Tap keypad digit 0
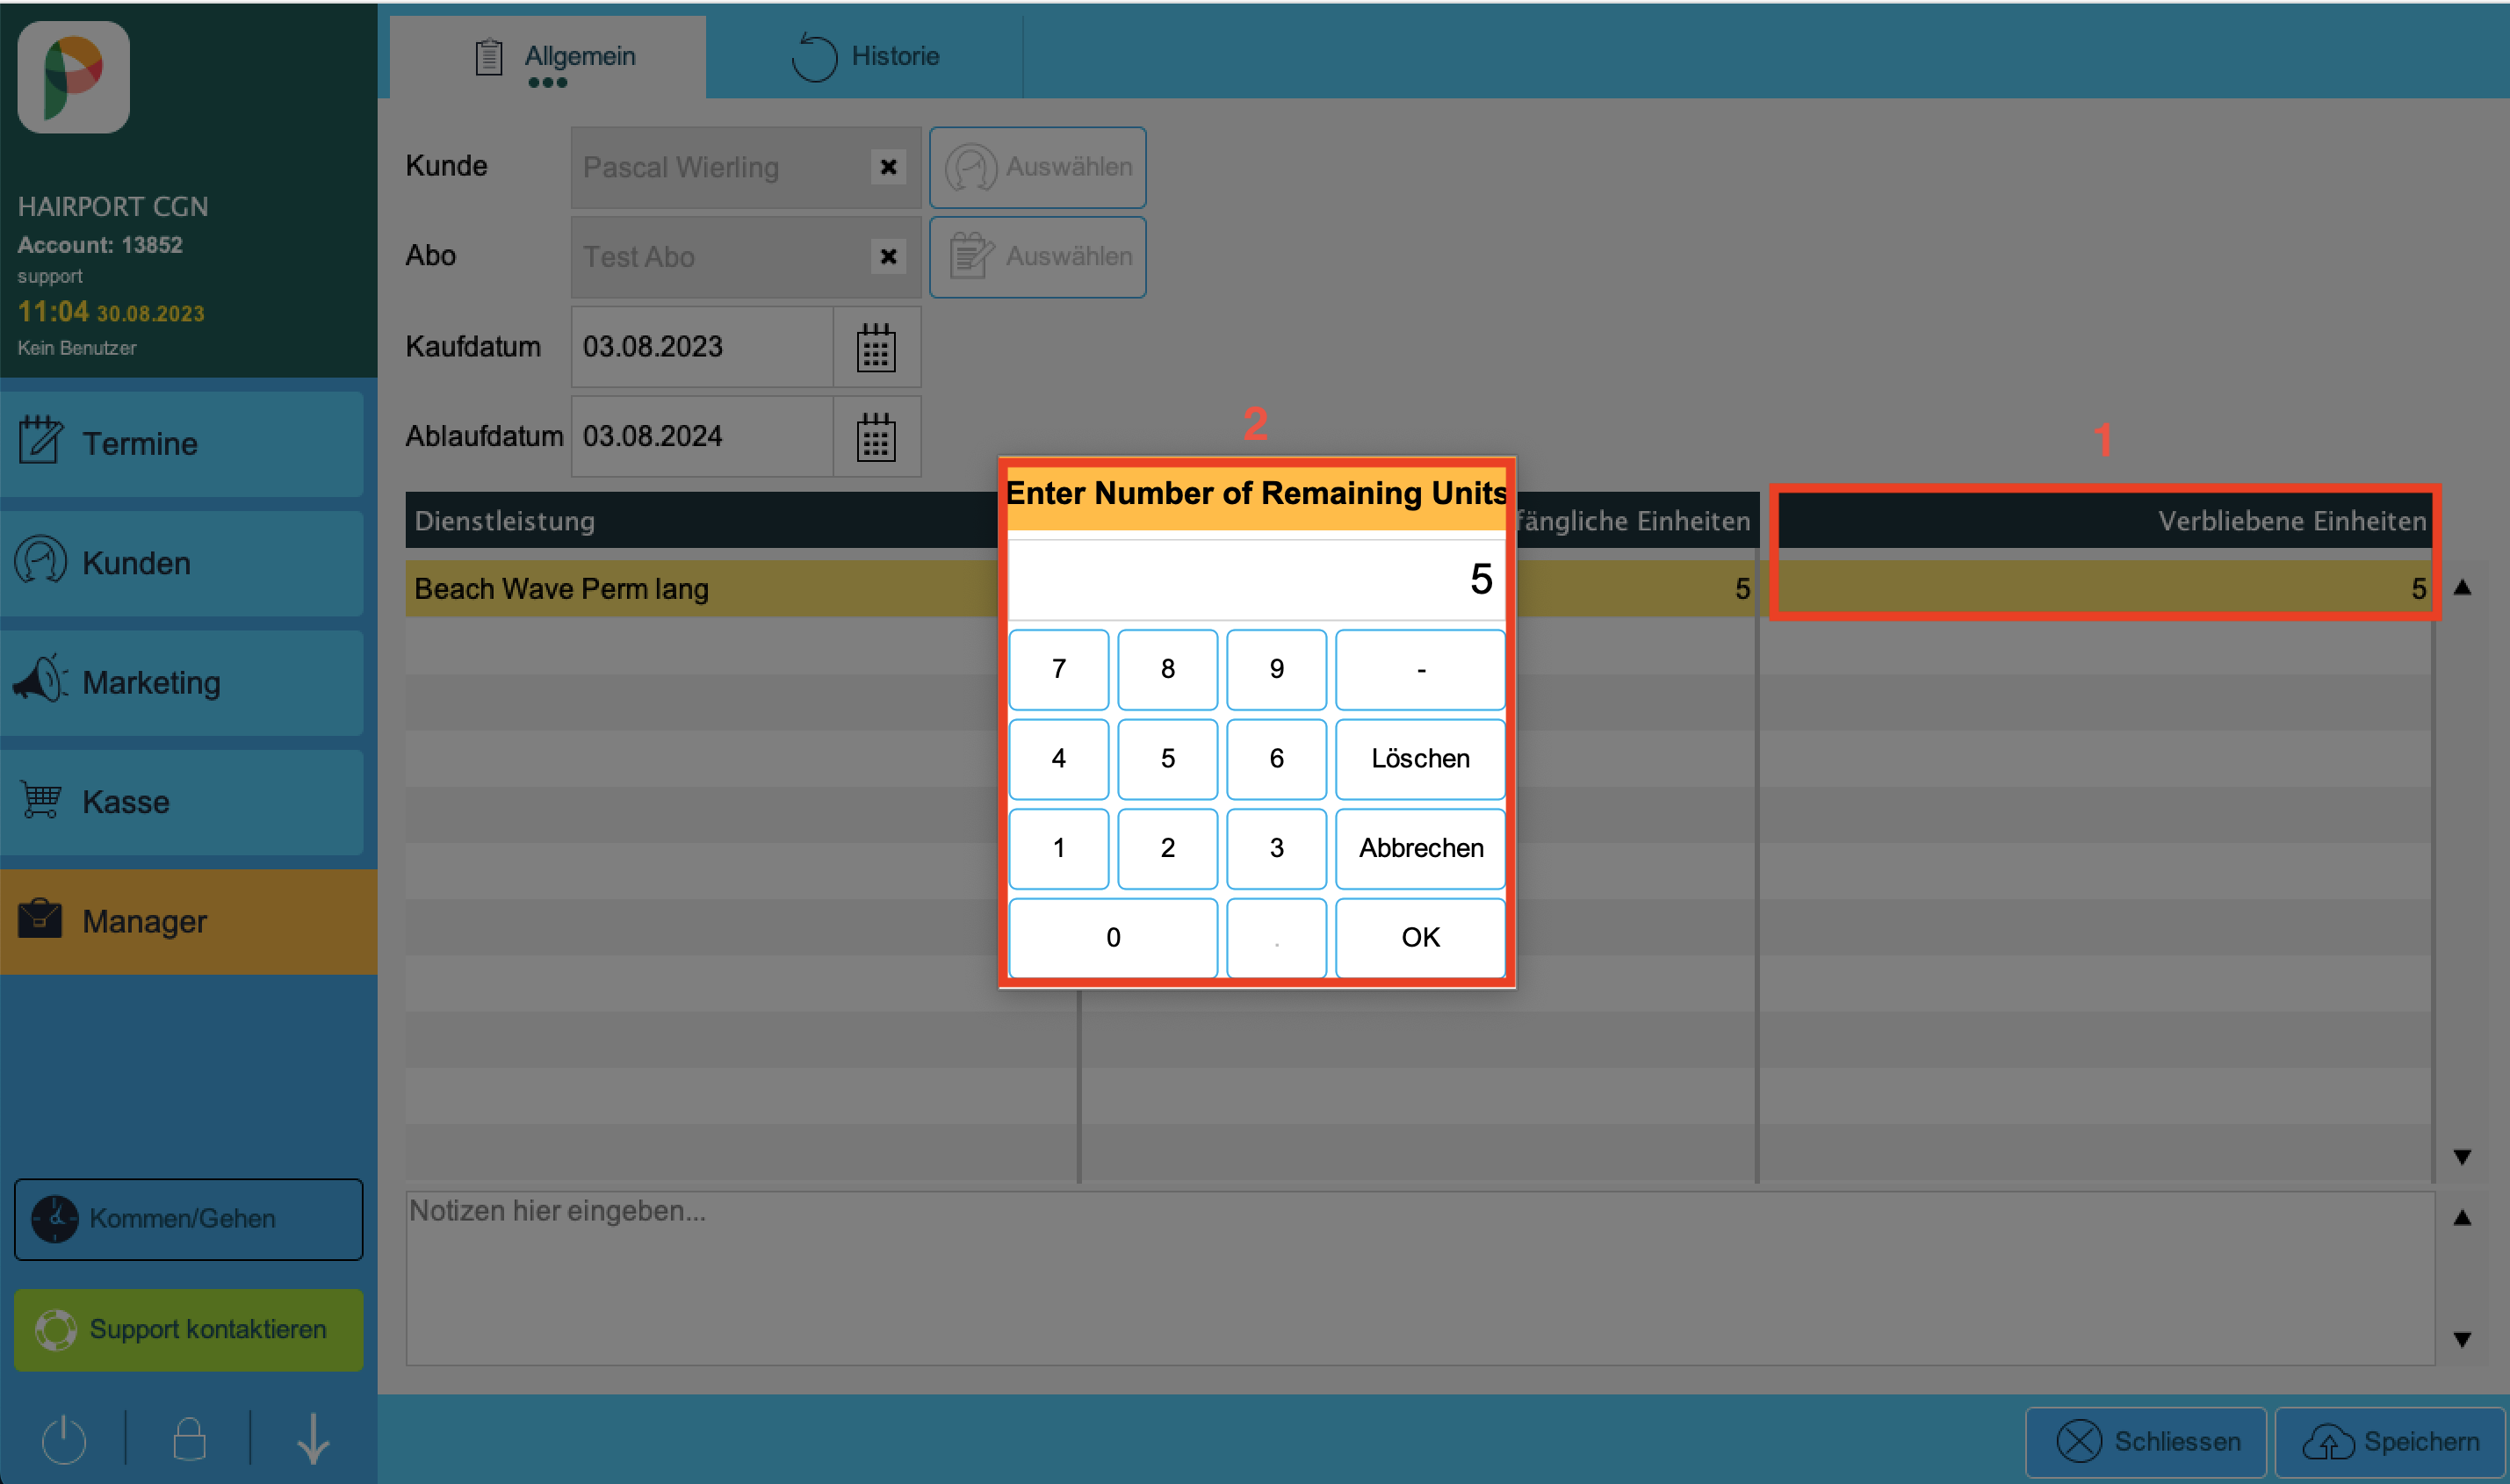This screenshot has width=2510, height=1484. 1114,938
